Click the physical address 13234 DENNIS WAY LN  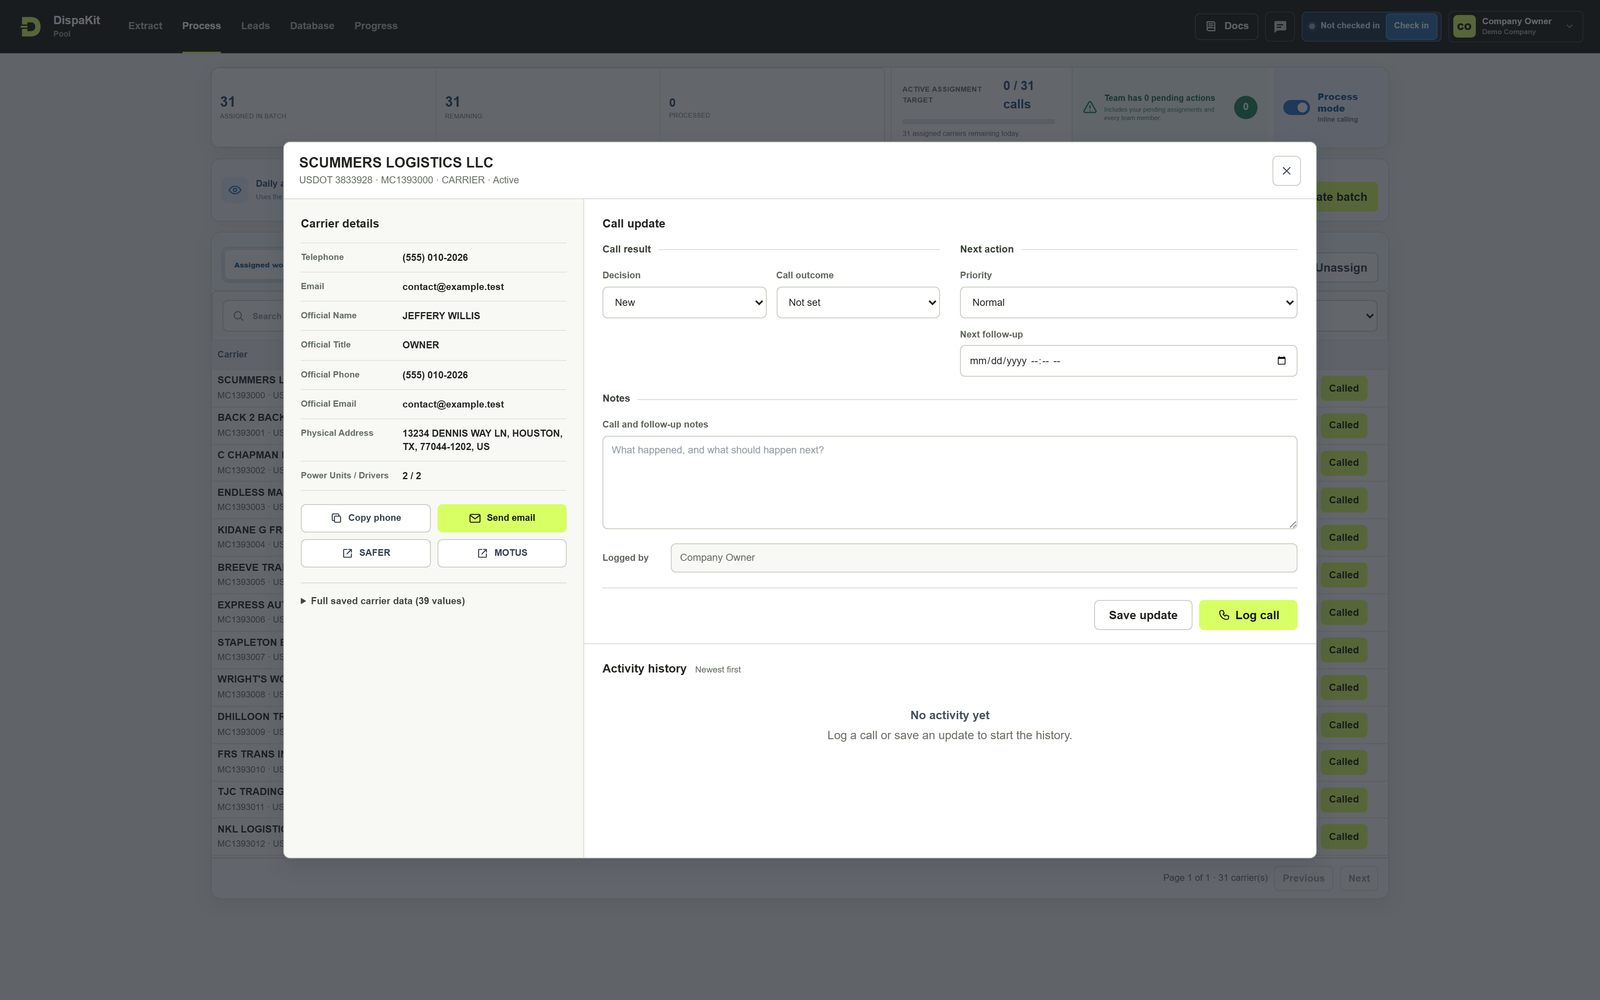[x=482, y=440]
